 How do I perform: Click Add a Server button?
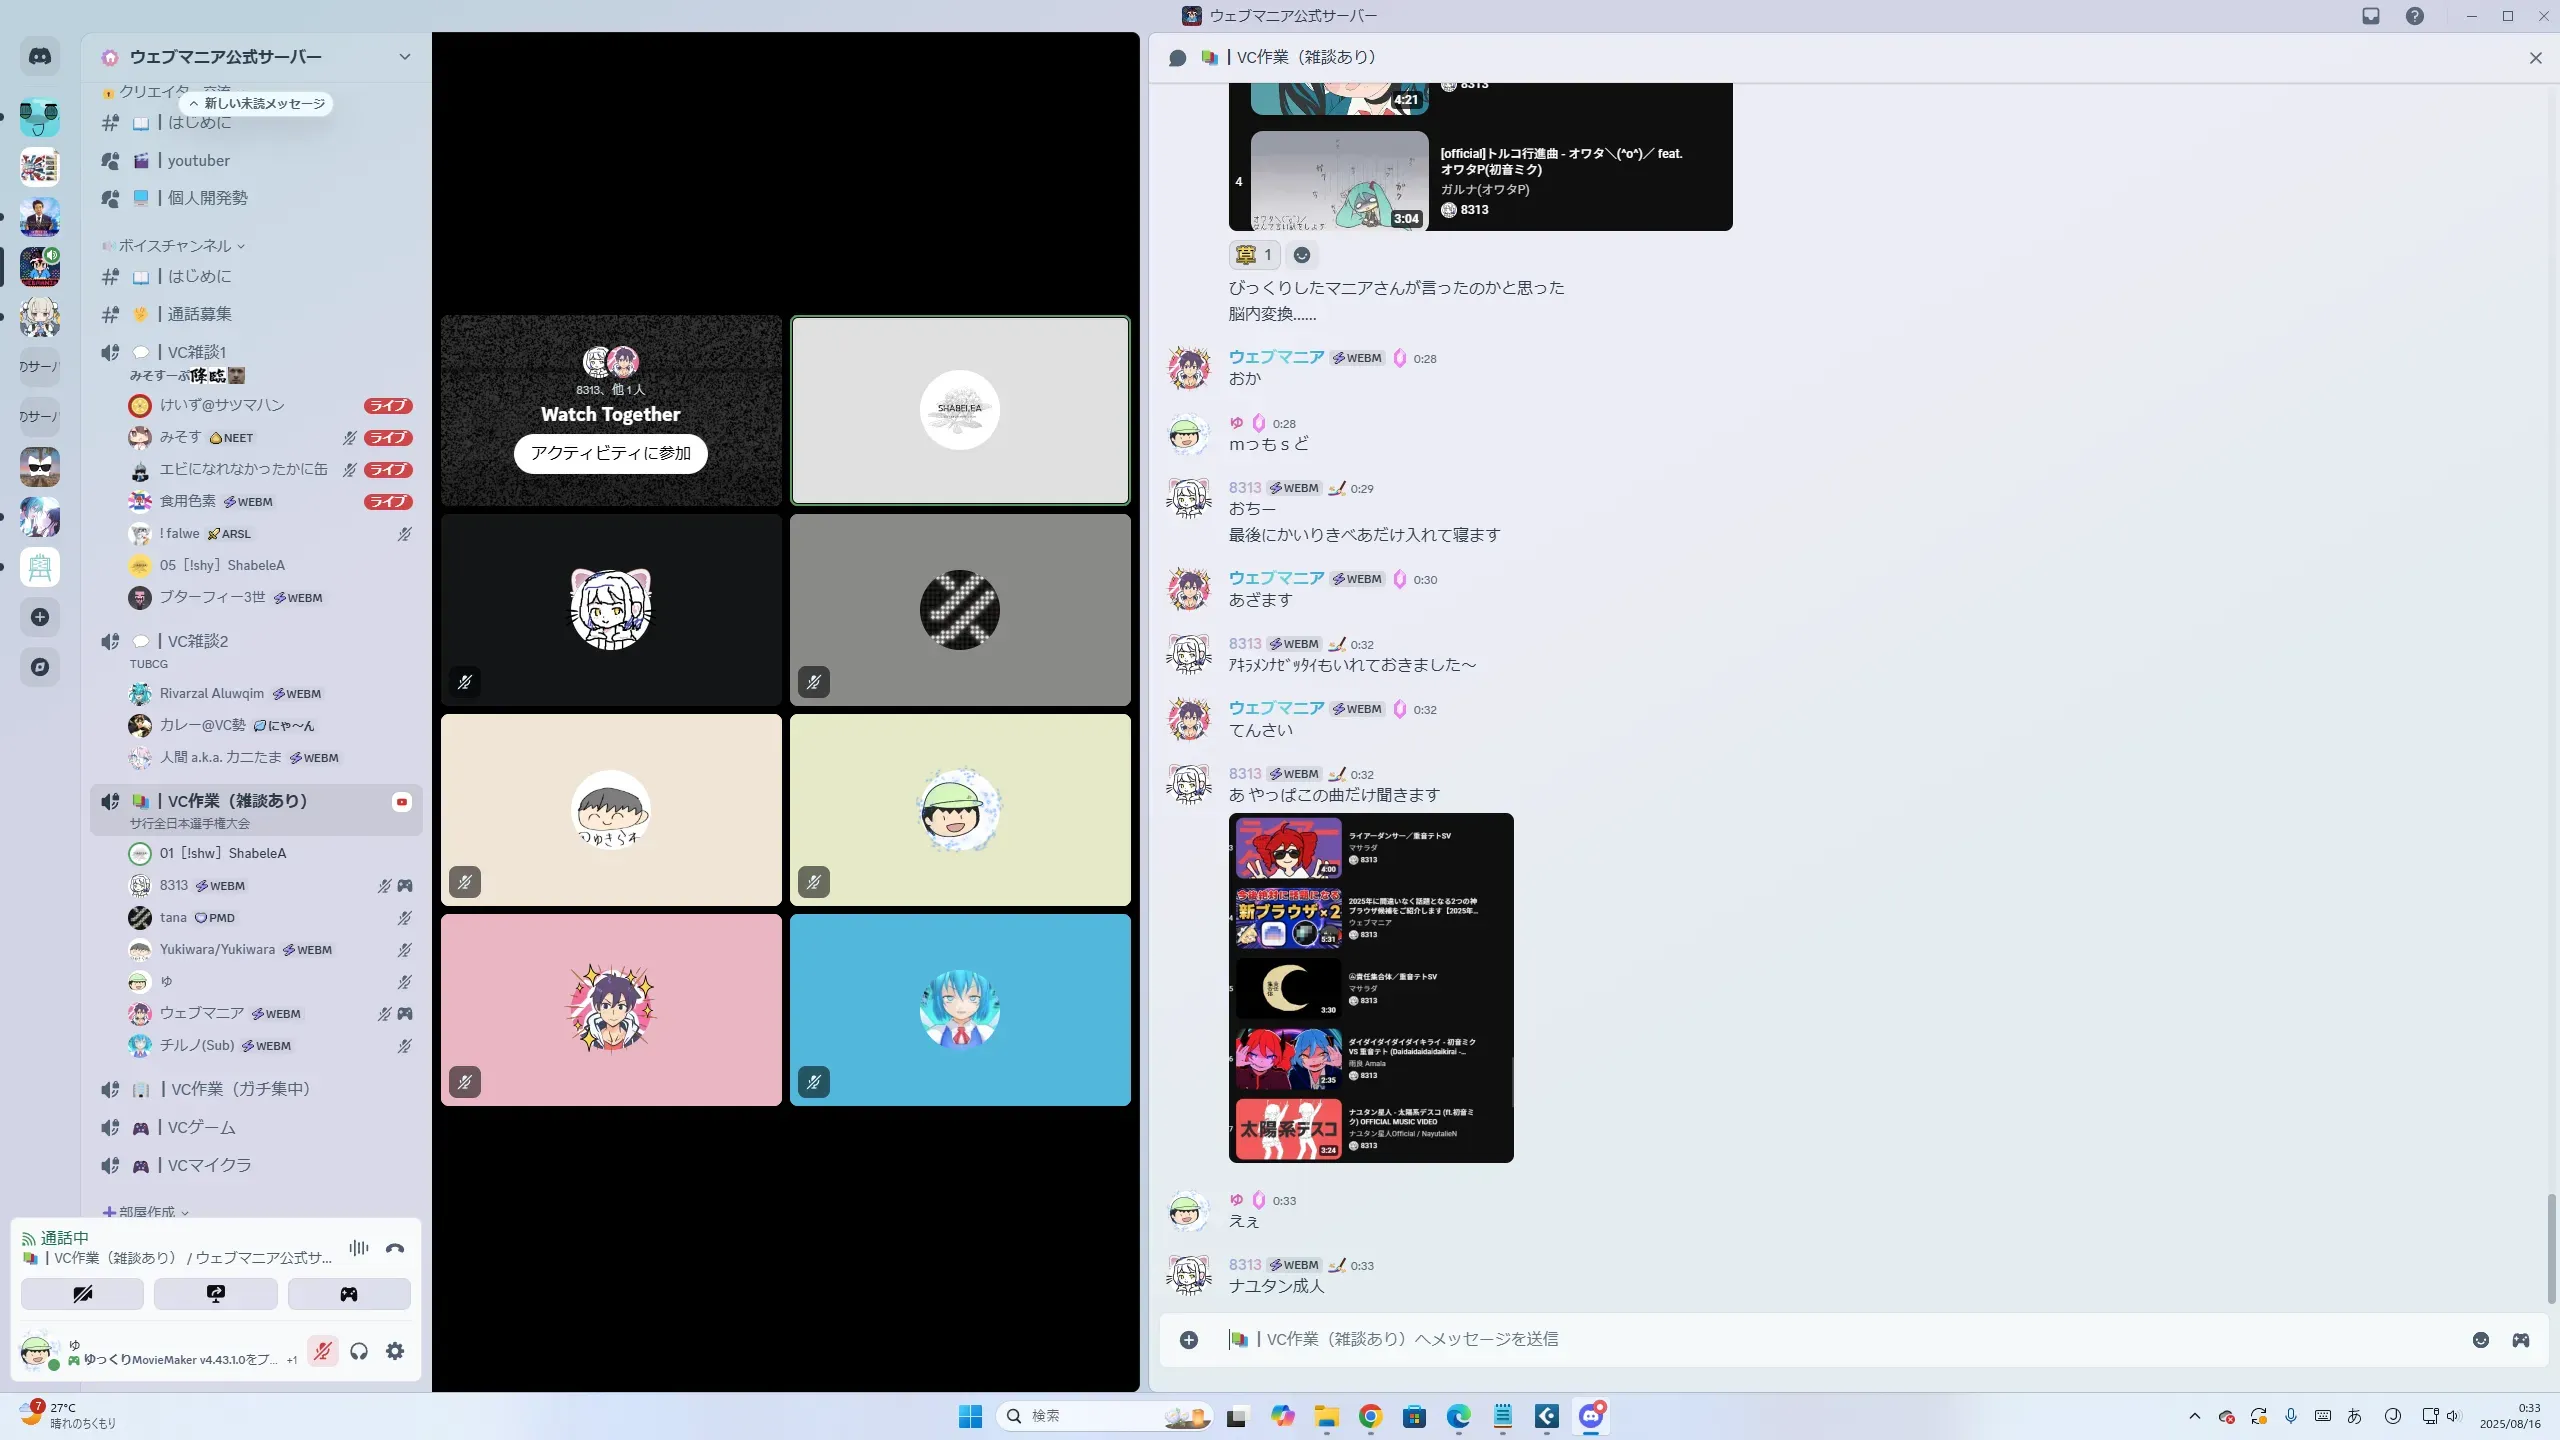point(40,617)
